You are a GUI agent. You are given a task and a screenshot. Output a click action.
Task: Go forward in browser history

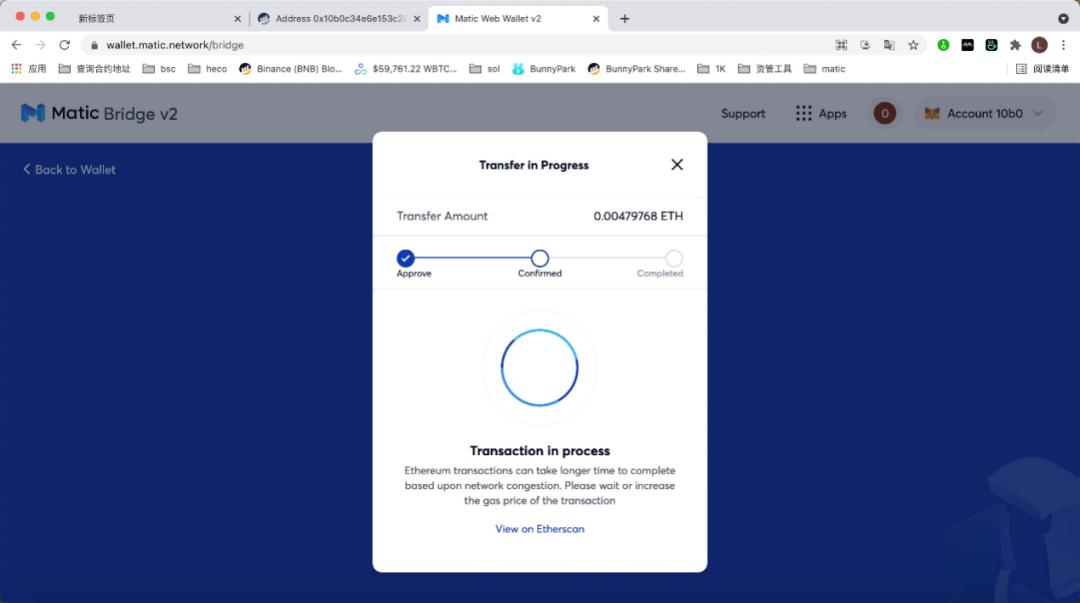(x=41, y=45)
